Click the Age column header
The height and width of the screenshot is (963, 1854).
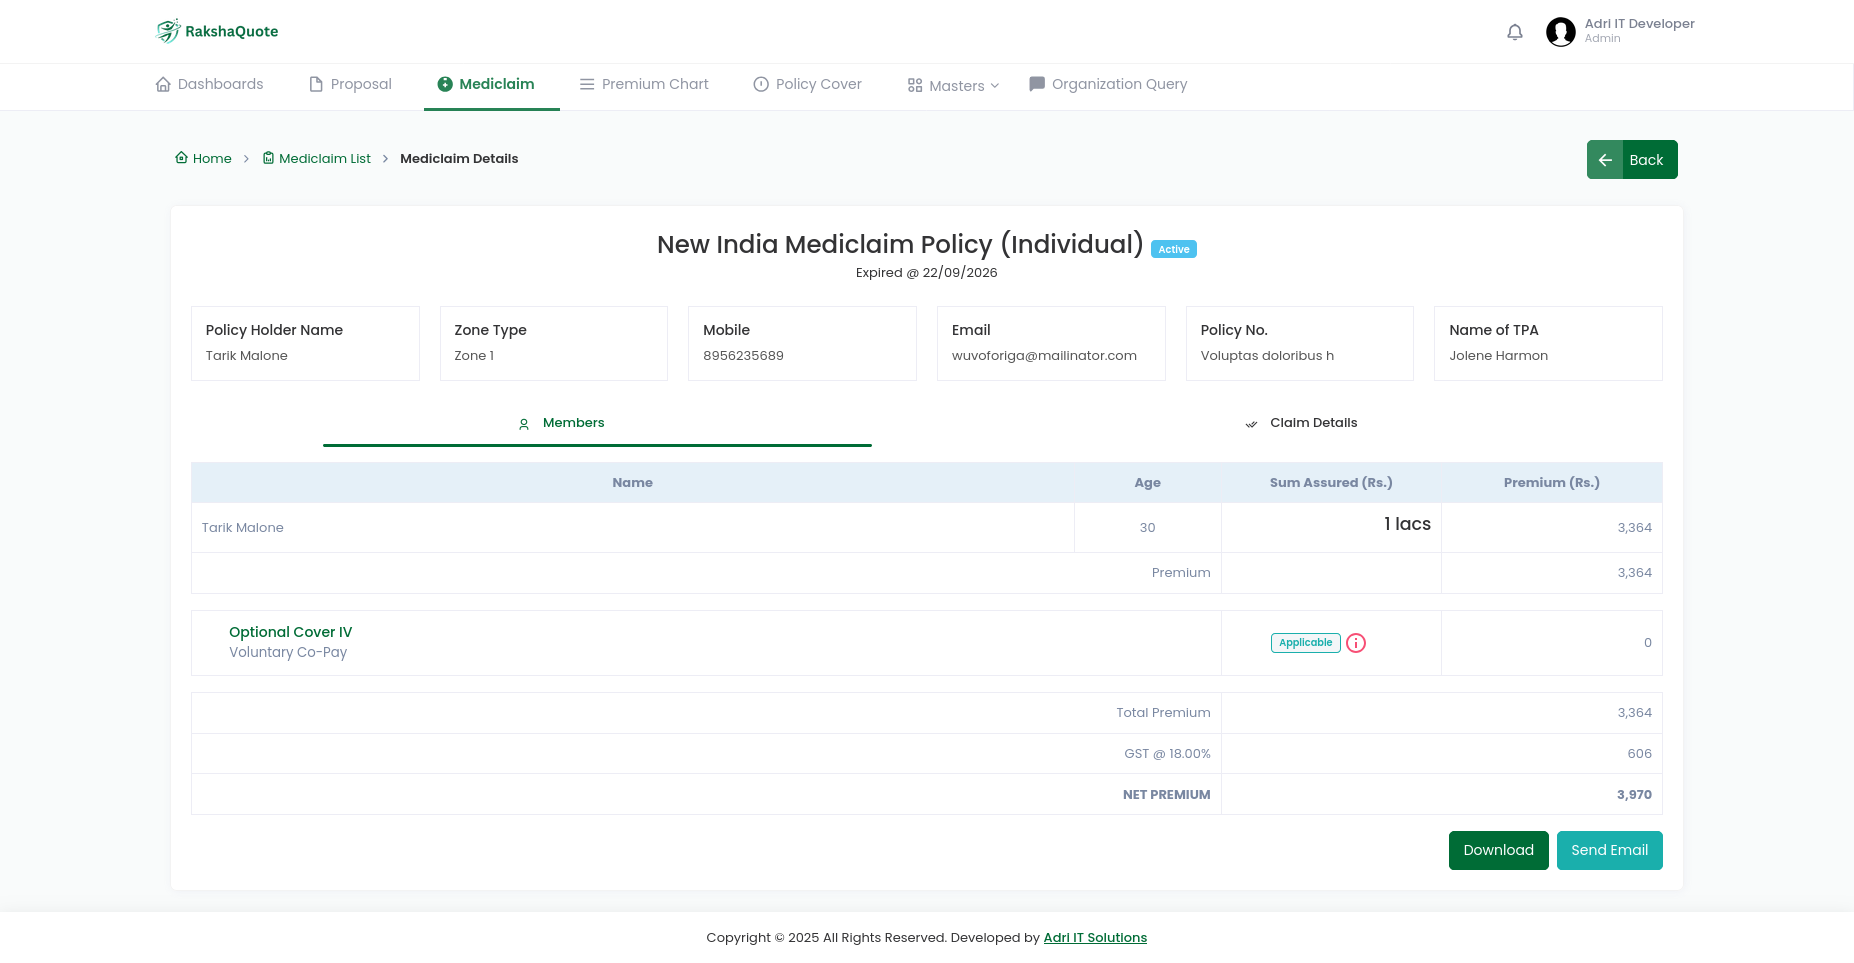[x=1147, y=483]
